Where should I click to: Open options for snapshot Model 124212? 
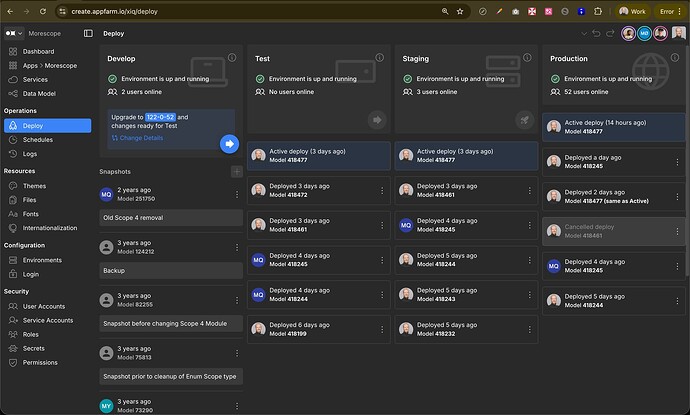click(x=237, y=247)
